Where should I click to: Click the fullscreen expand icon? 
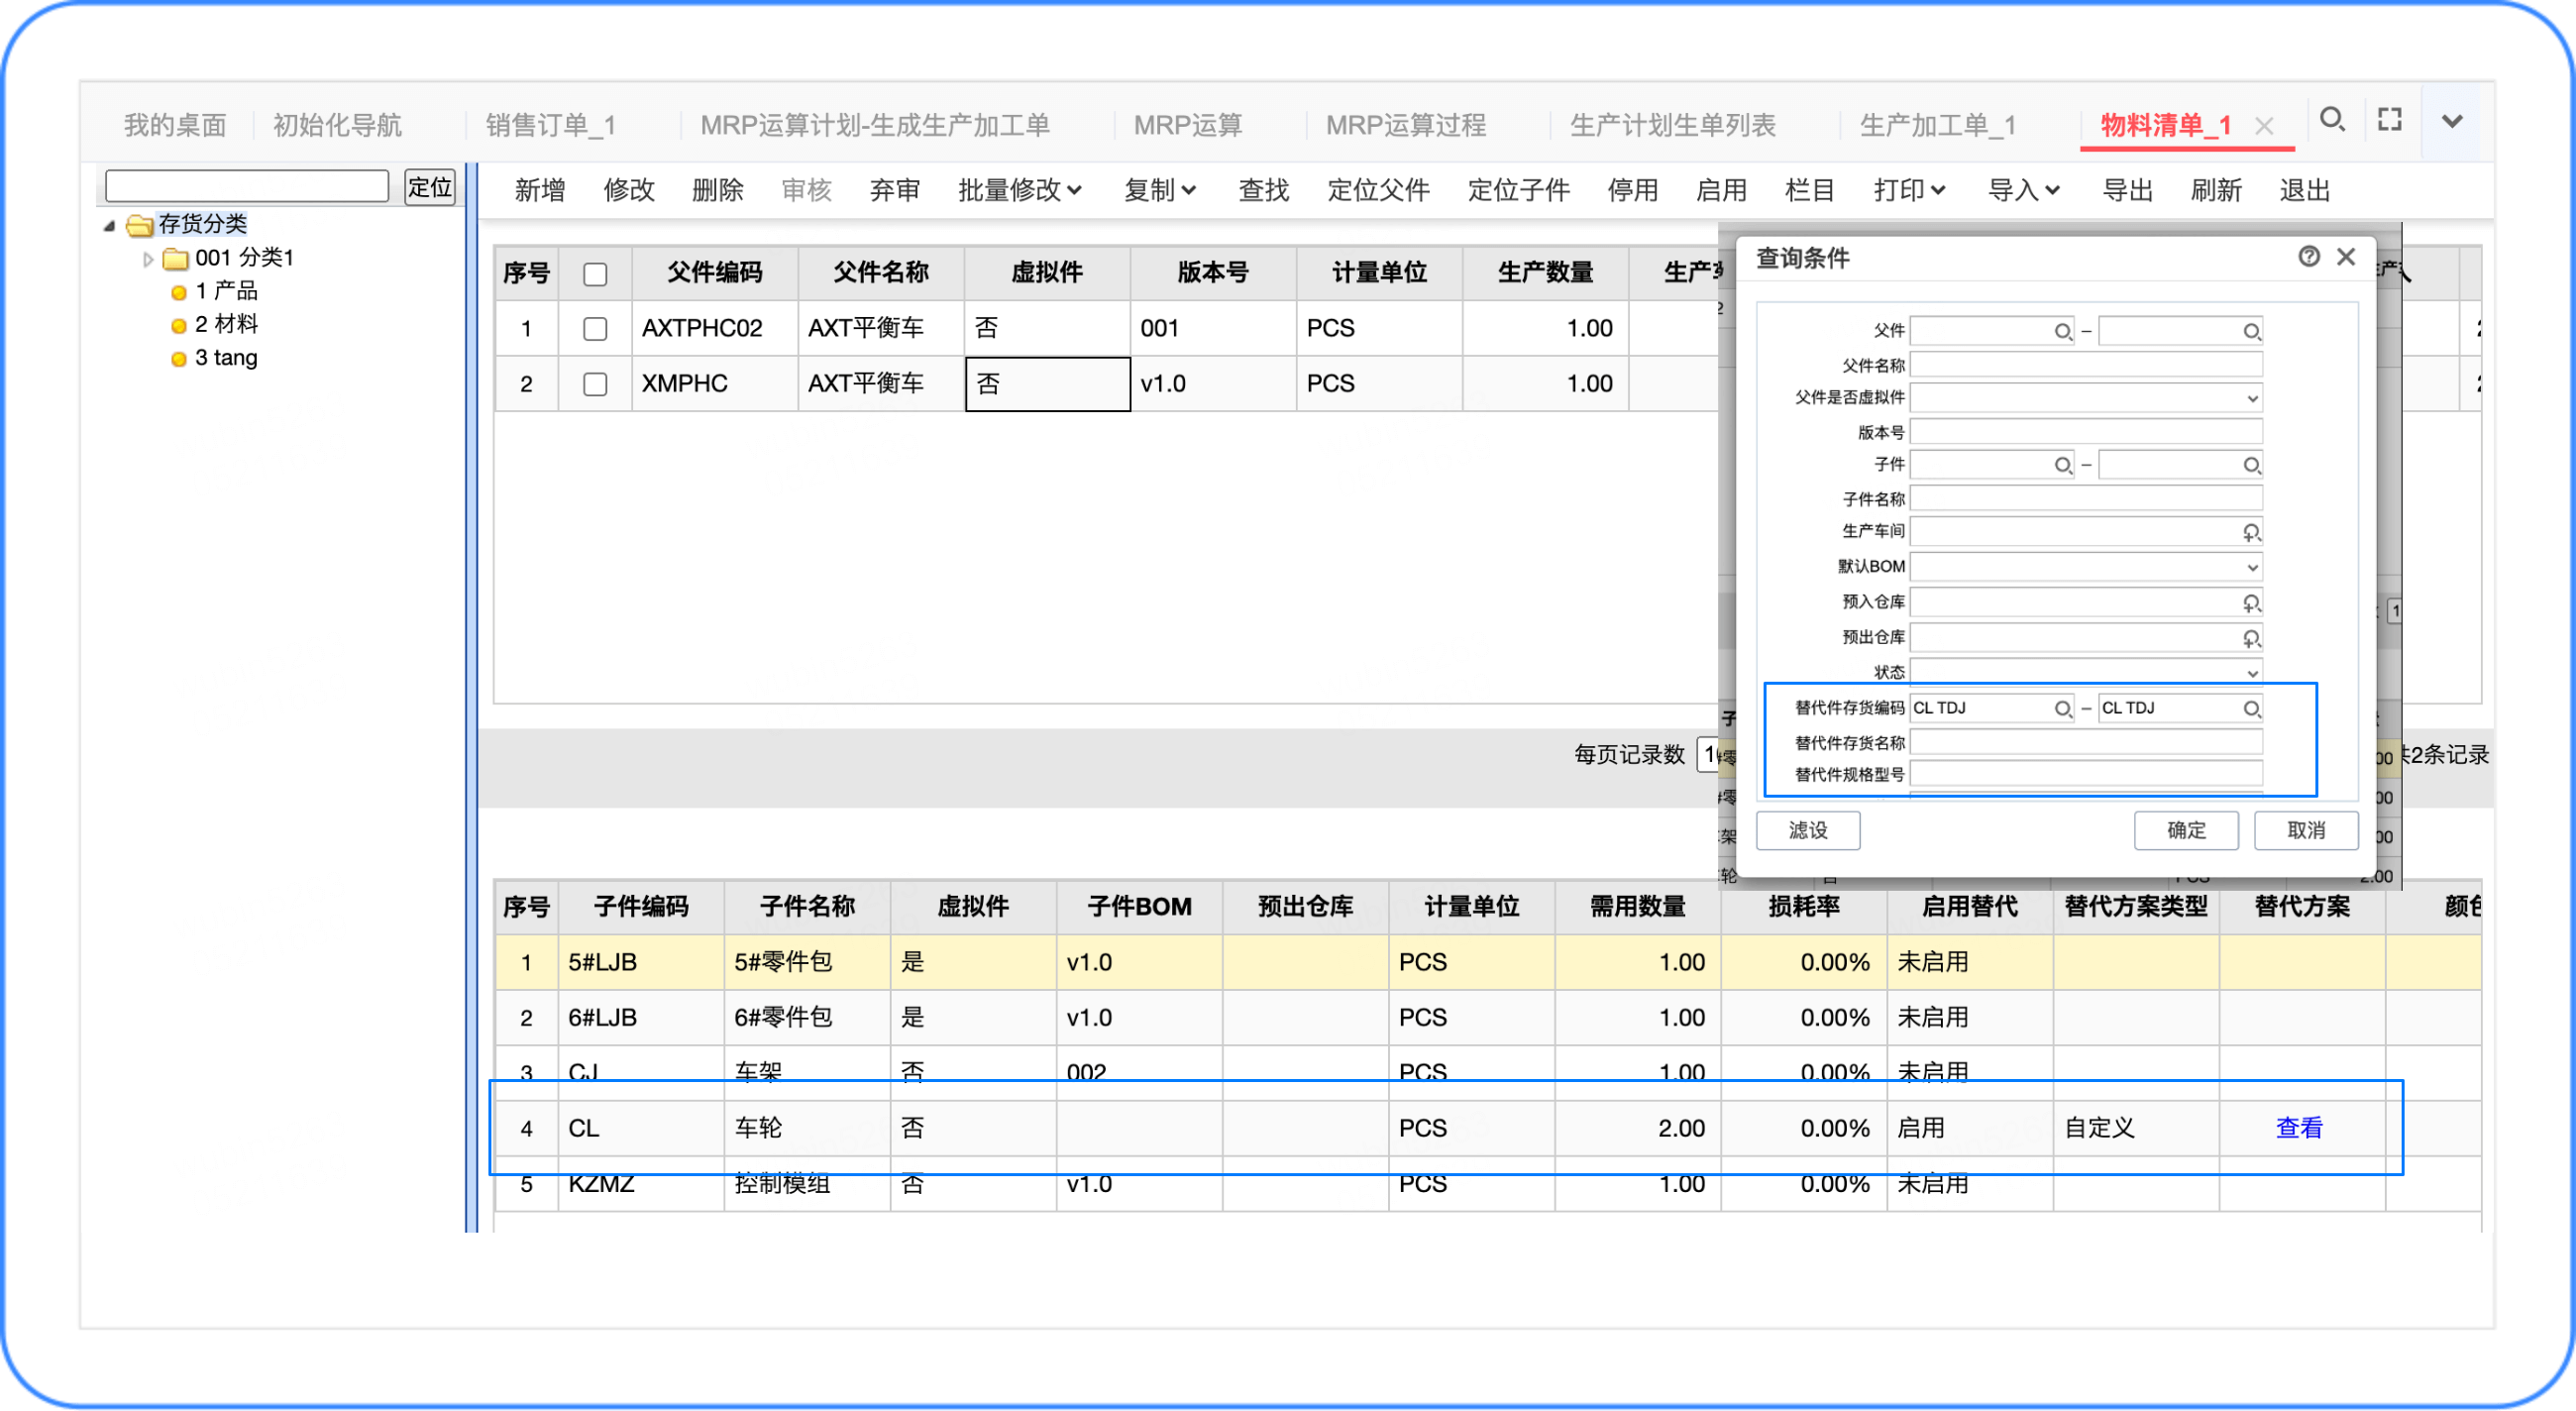2389,120
